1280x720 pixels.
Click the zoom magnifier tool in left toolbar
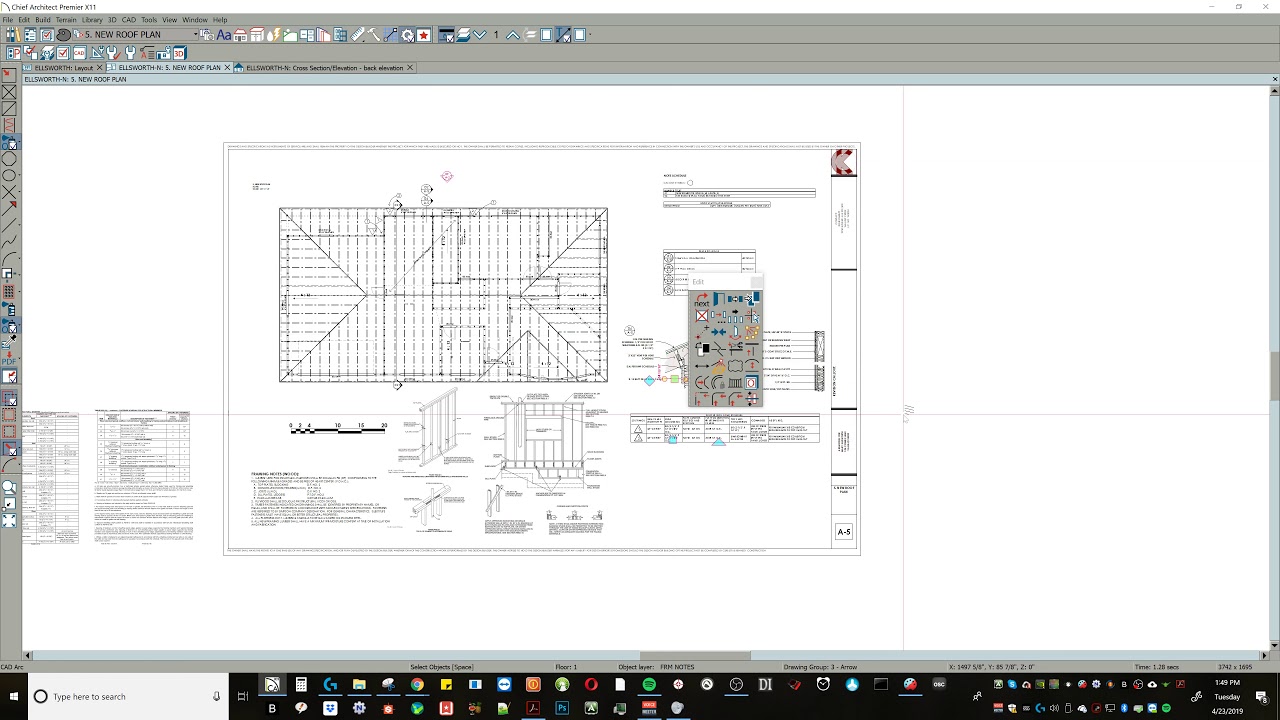pos(8,487)
